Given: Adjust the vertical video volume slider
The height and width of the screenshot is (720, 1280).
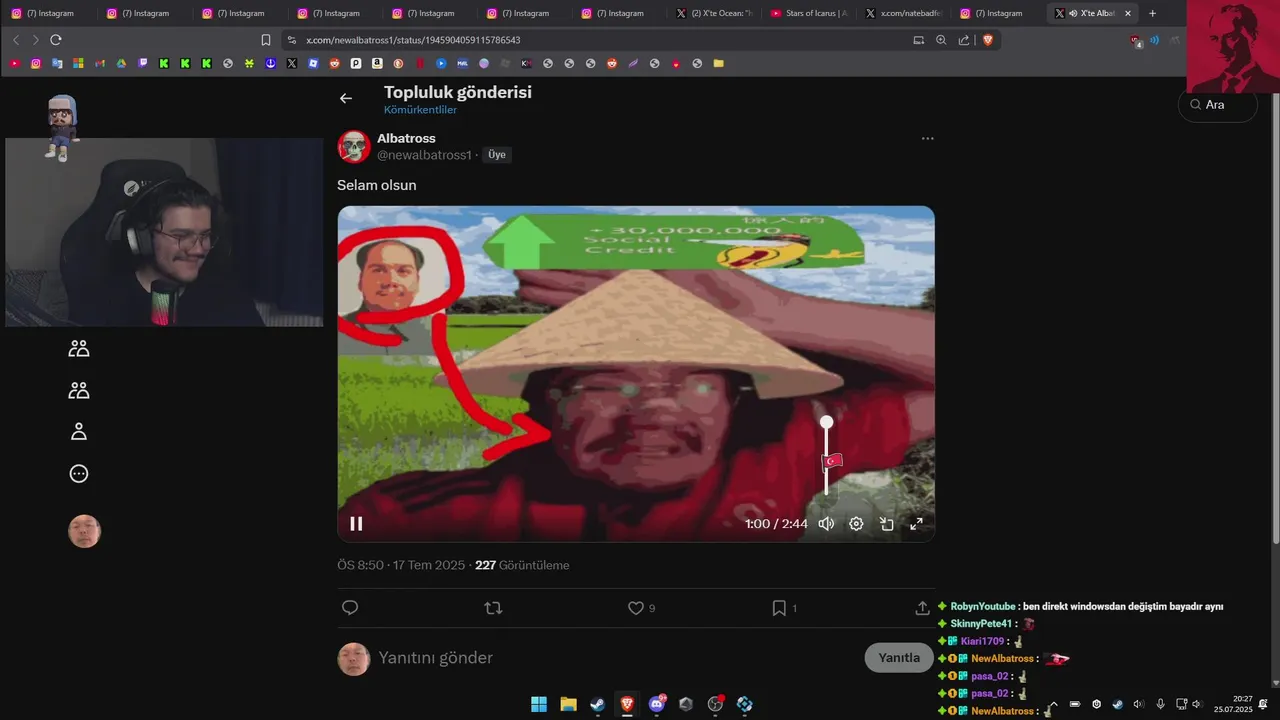Looking at the screenshot, I should (826, 456).
